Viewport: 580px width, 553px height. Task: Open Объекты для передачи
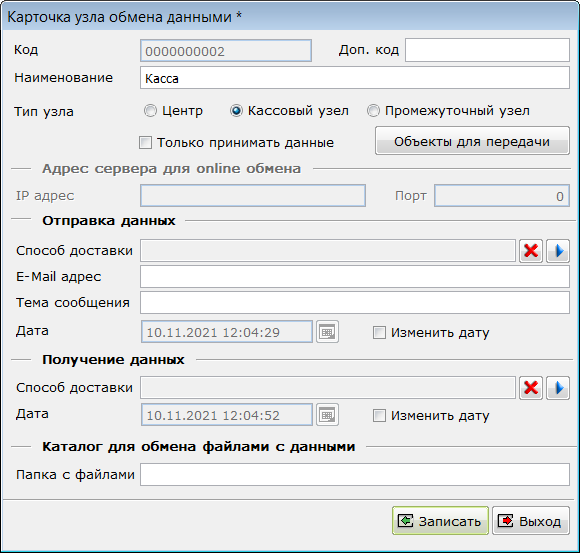click(472, 141)
